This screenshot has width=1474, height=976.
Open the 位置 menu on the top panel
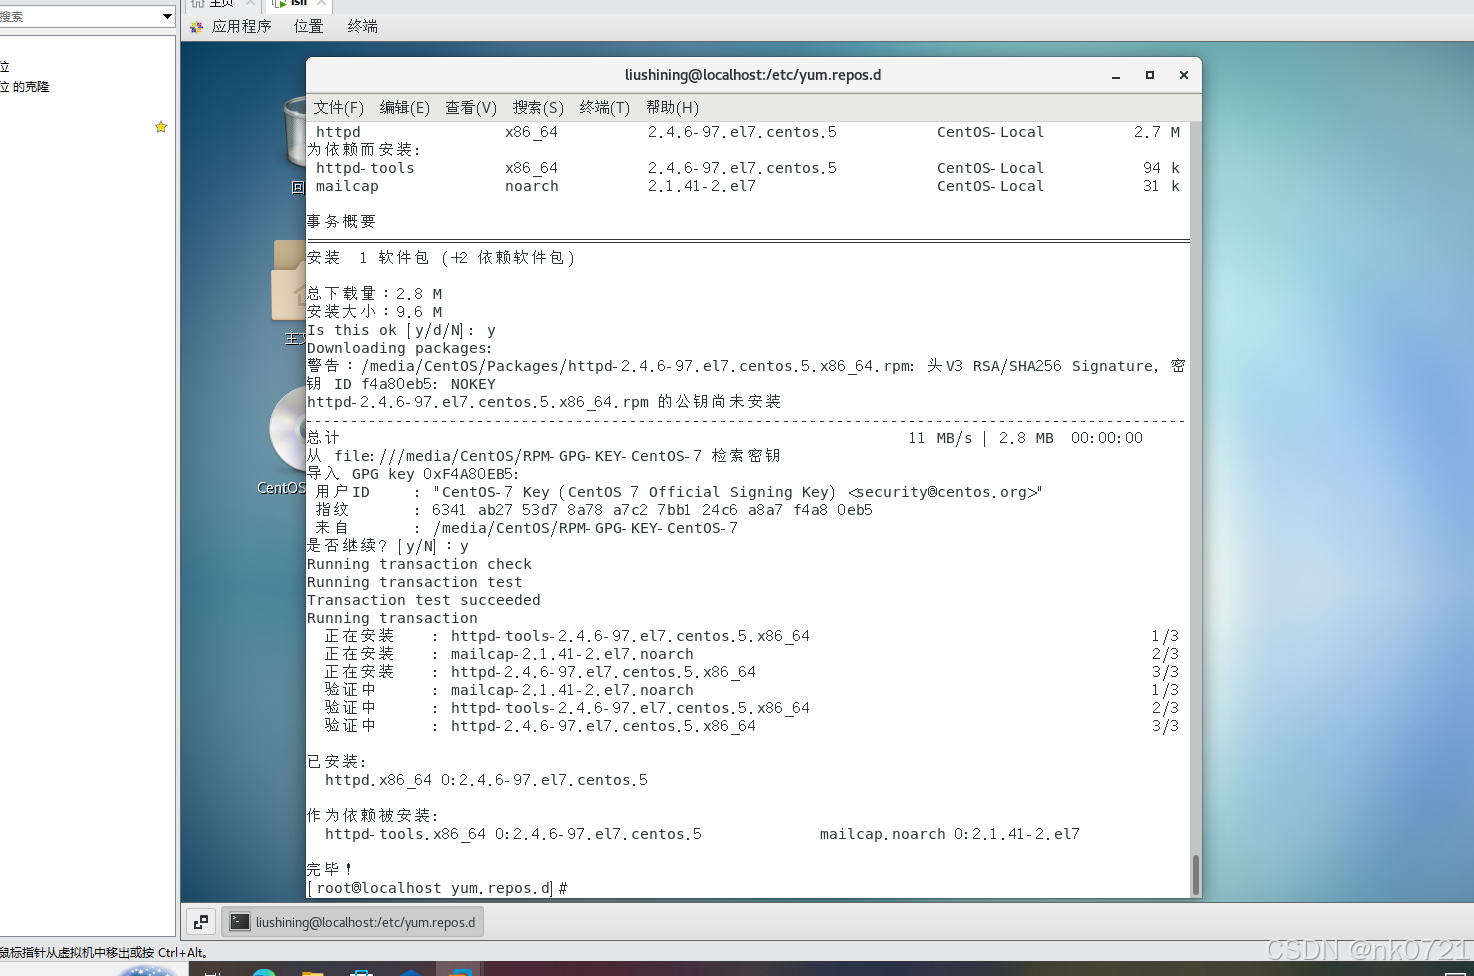point(308,25)
